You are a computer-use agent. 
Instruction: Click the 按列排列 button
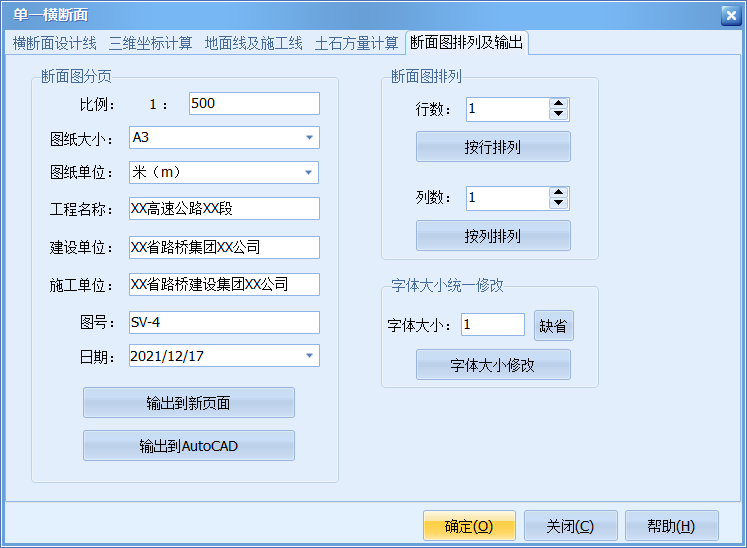(493, 235)
